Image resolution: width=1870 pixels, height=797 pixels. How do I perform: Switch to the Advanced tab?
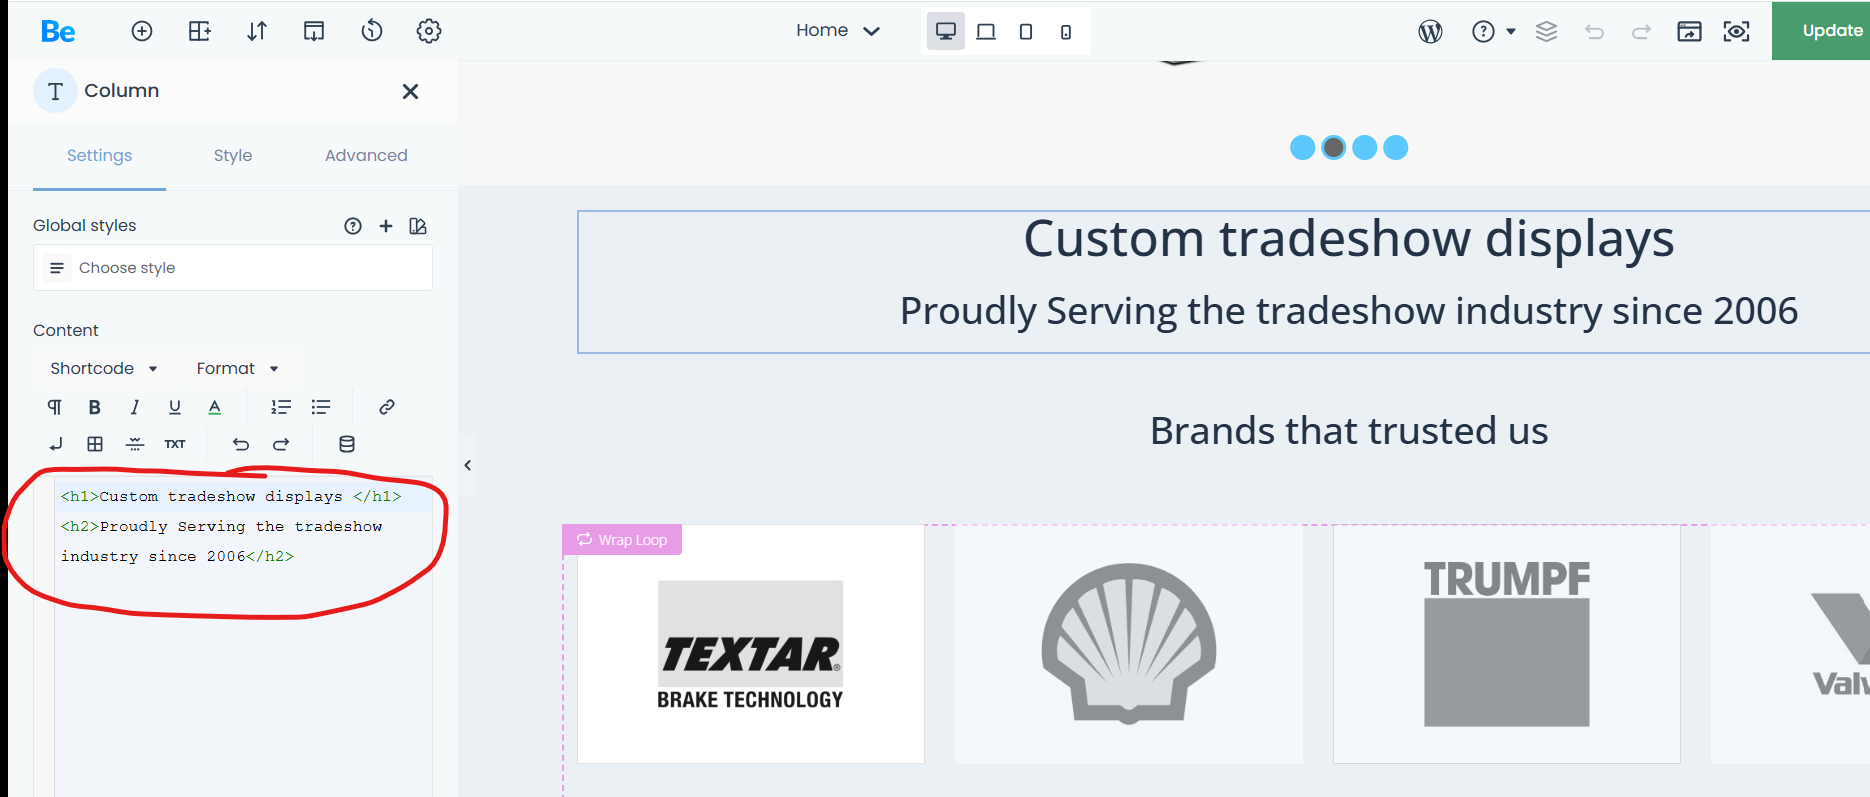pos(366,155)
